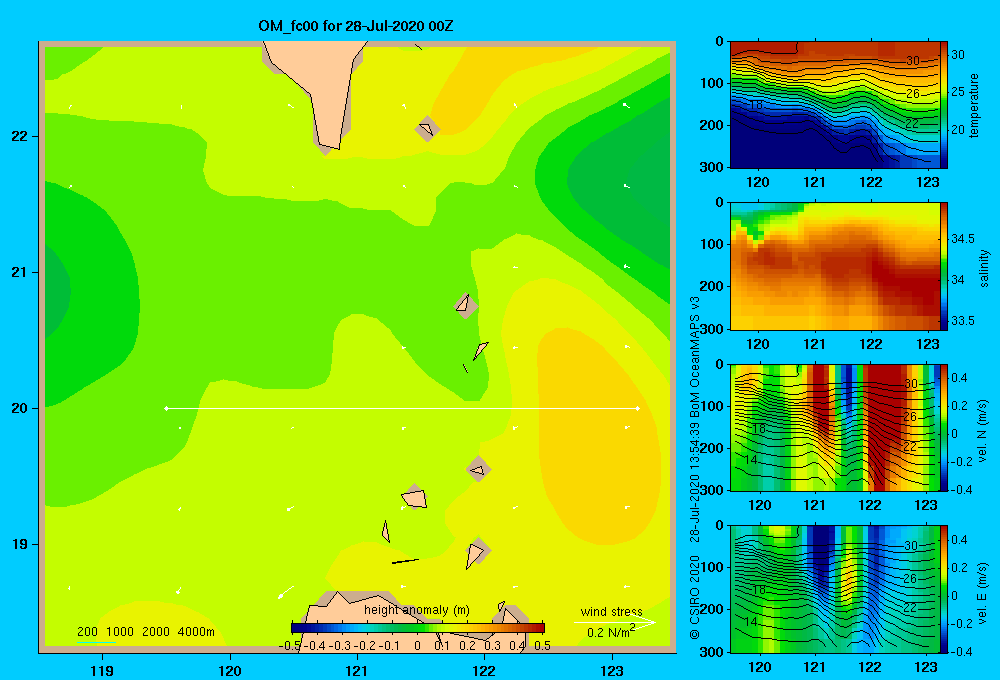
Task: Click the '0.2 N/m2' wind scale value
Action: 611,632
